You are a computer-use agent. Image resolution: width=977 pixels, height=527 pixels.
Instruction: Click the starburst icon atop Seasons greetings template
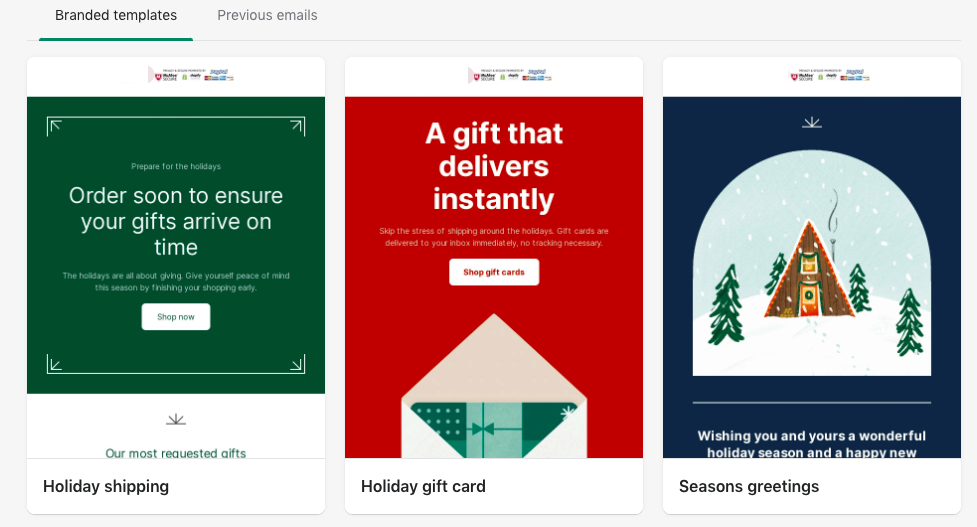pos(812,122)
